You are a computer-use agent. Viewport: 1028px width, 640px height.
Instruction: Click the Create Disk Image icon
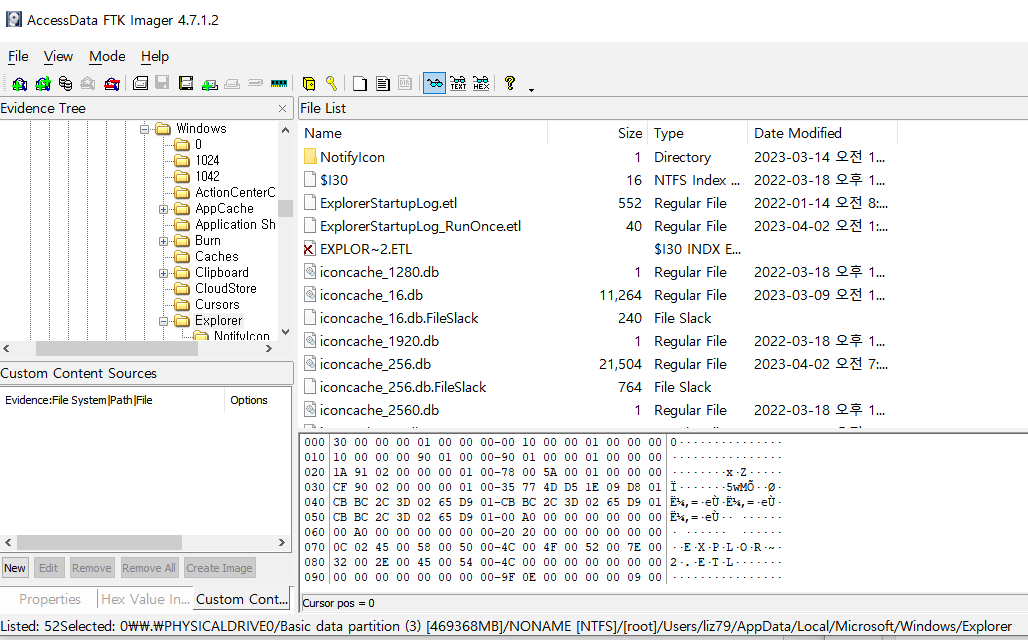[140, 83]
